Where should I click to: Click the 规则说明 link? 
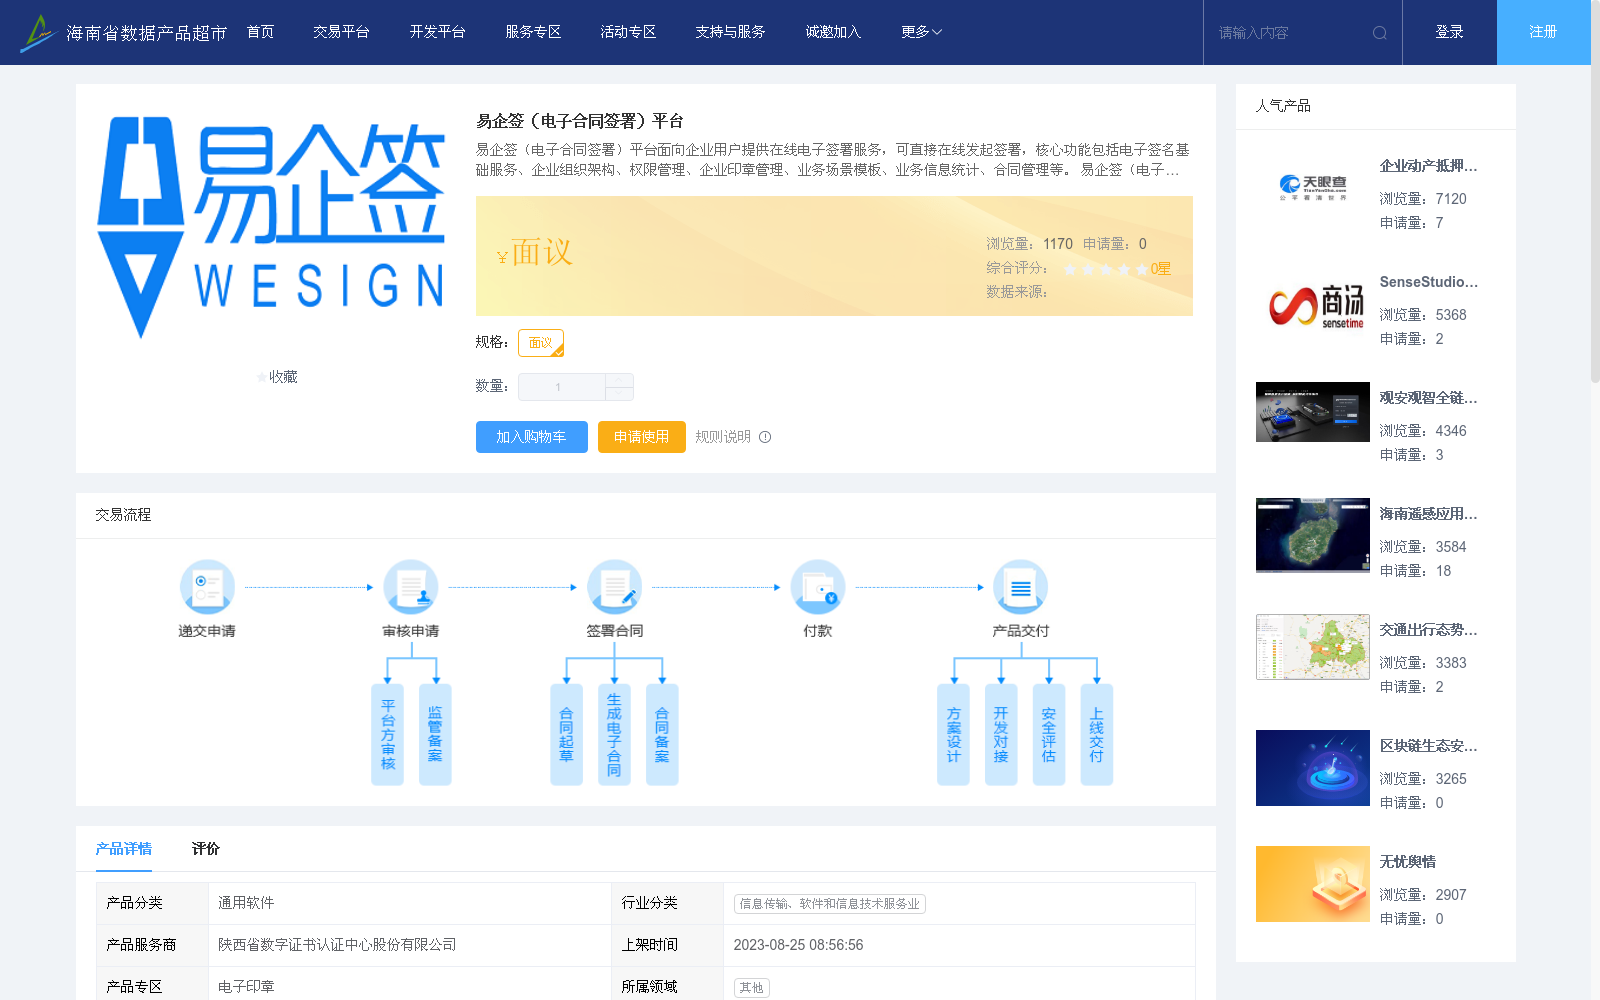click(723, 437)
